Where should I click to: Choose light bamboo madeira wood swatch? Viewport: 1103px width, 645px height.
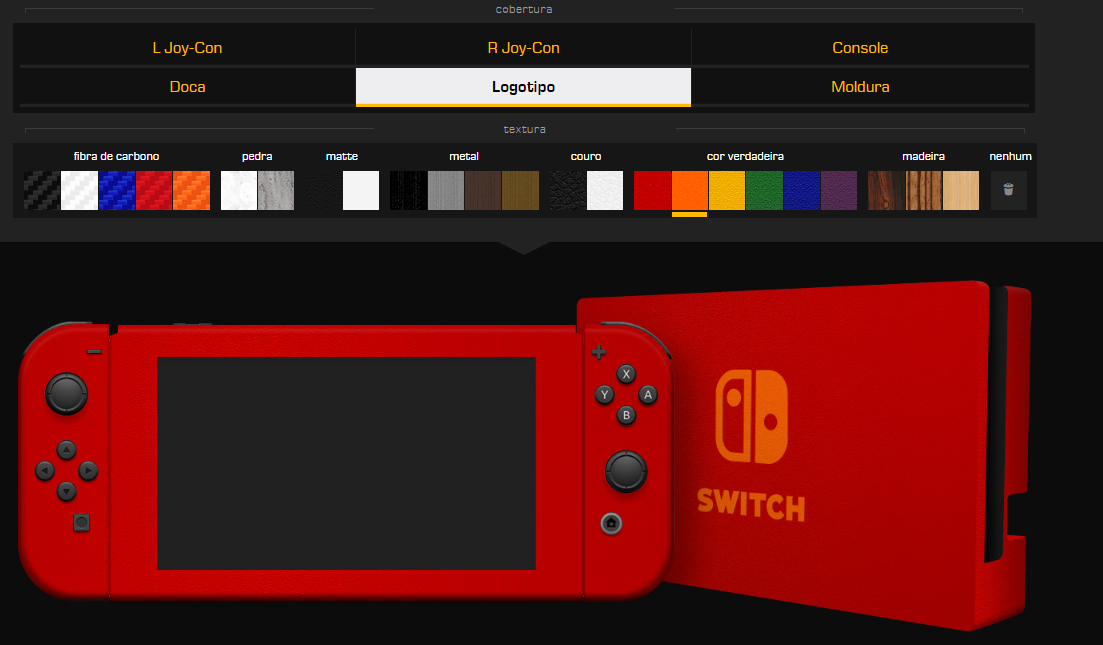tap(961, 191)
